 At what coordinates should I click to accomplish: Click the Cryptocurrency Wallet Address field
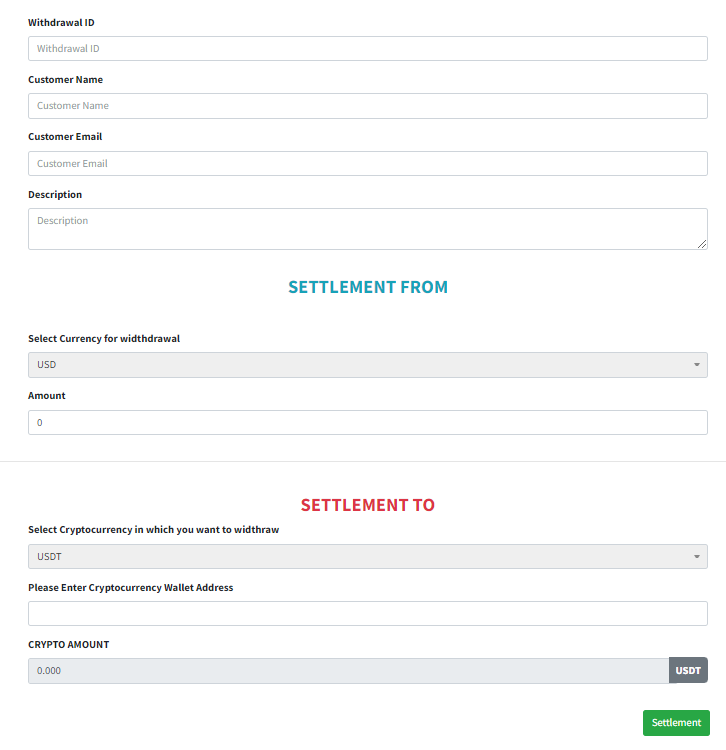pyautogui.click(x=367, y=613)
